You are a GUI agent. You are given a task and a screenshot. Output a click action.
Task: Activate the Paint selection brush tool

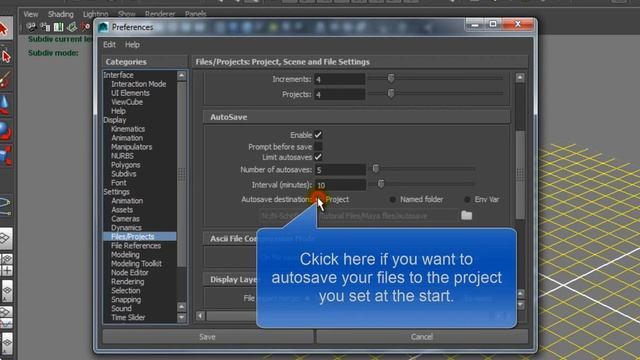(x=5, y=80)
